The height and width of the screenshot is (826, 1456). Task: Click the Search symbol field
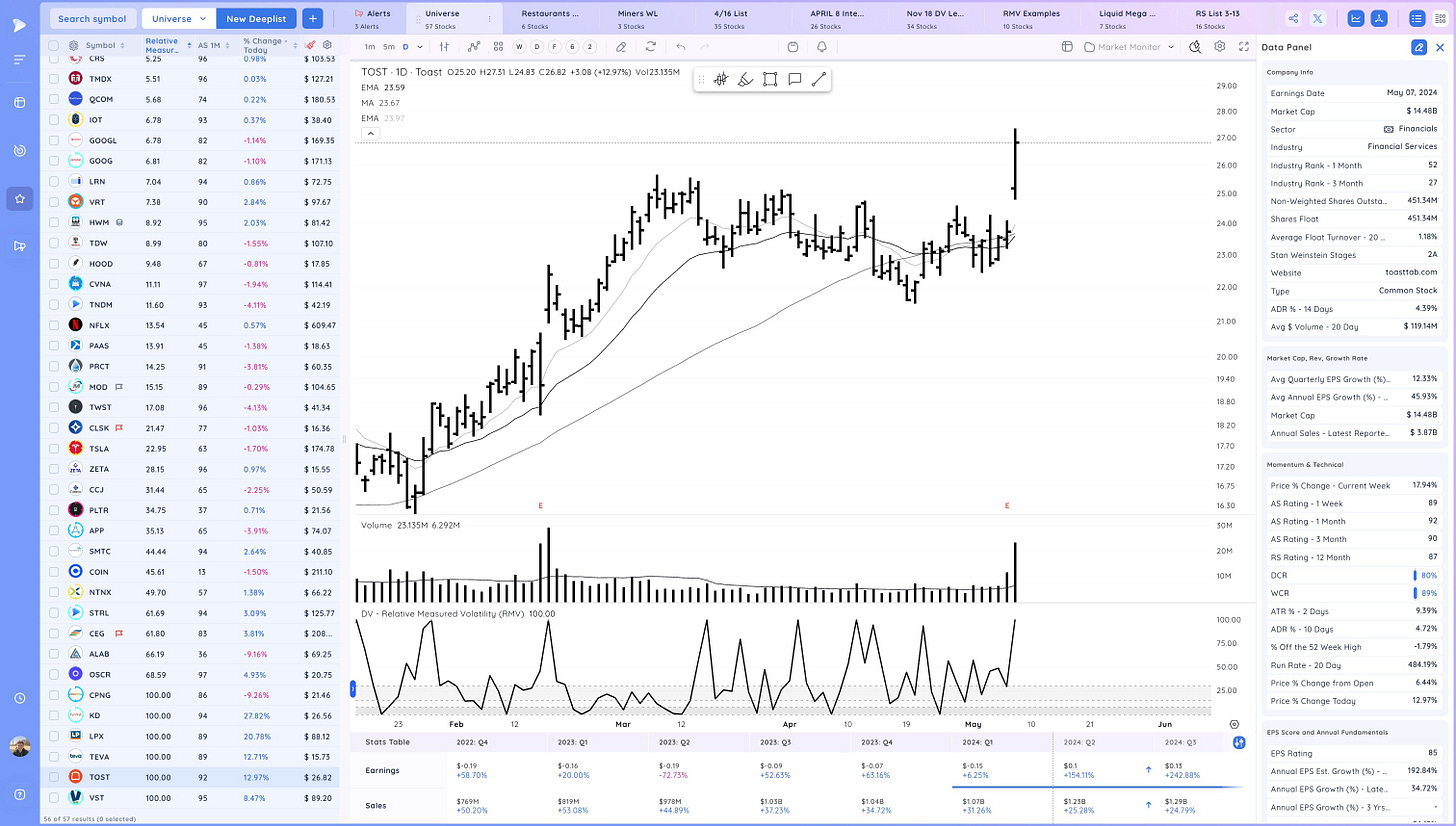[92, 18]
